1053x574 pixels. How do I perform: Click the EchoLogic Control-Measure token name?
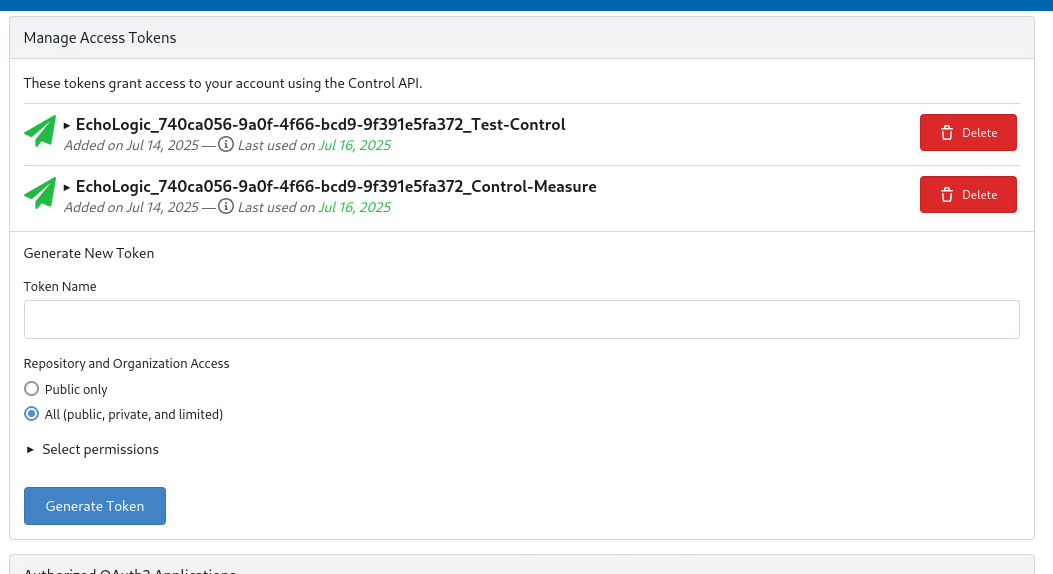point(336,186)
